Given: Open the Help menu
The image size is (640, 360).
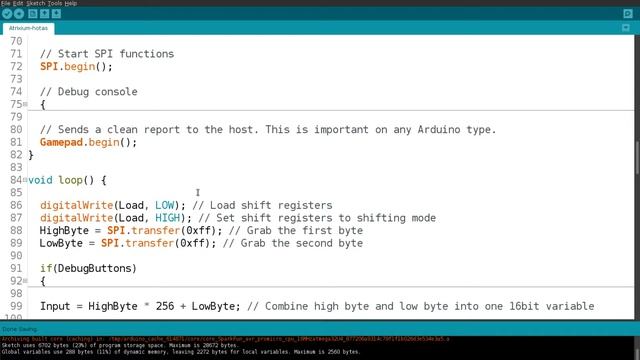Looking at the screenshot, I should coord(71,3).
